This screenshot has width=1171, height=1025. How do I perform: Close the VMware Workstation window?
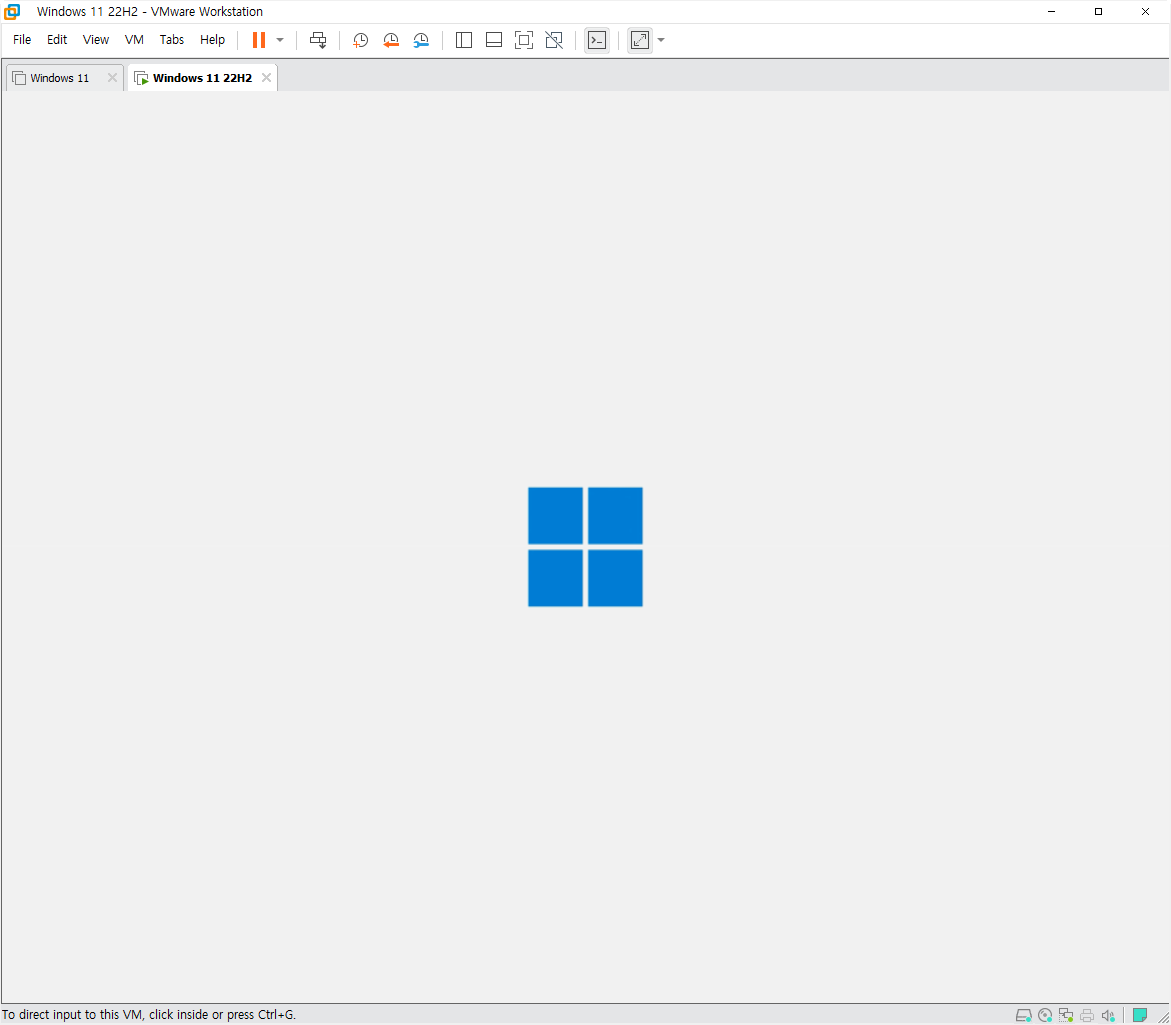pyautogui.click(x=1146, y=11)
